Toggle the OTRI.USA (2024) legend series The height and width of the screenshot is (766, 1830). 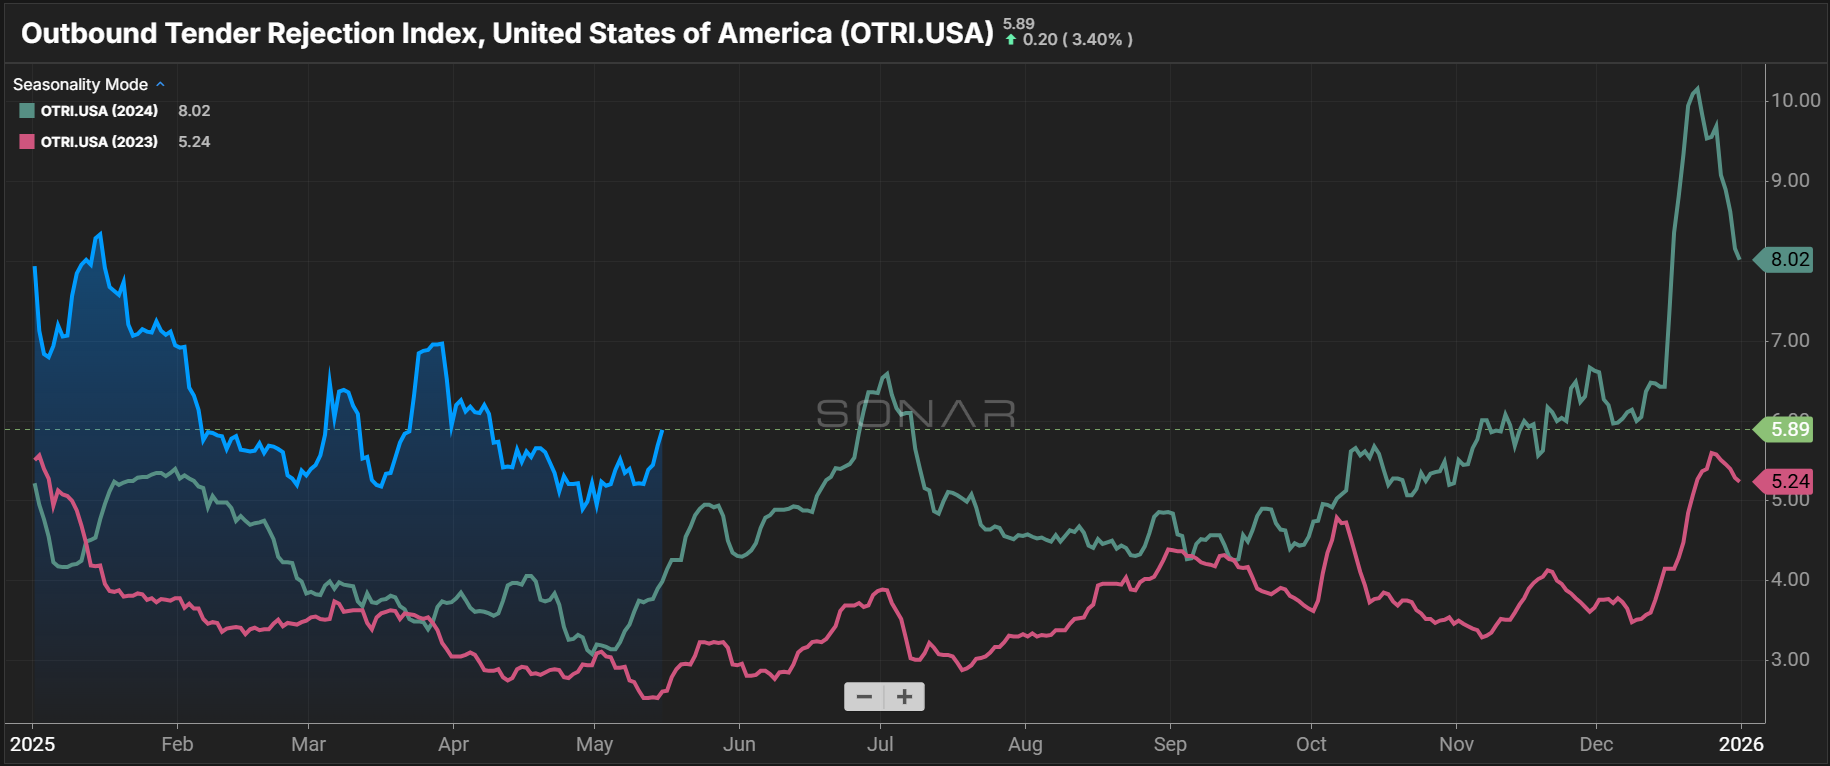pos(99,111)
